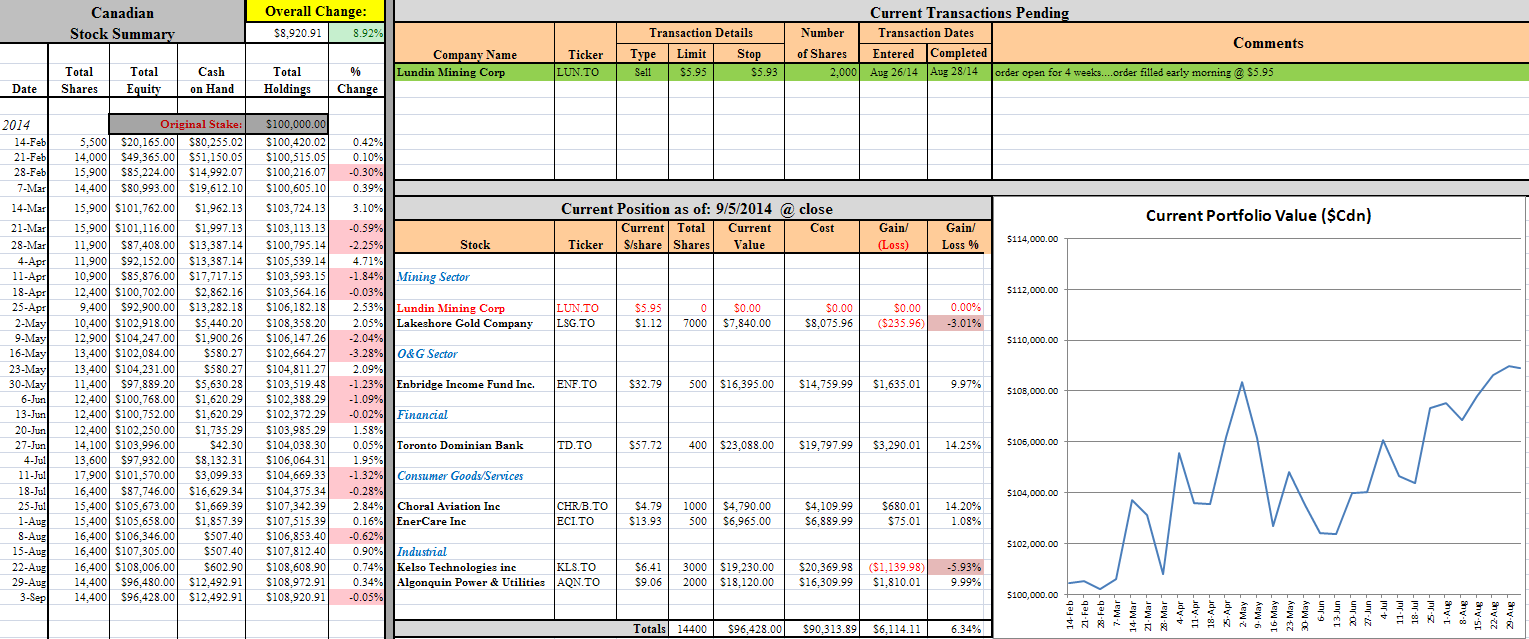Click the Mining Sector heading
Image resolution: width=1529 pixels, height=639 pixels.
point(433,277)
